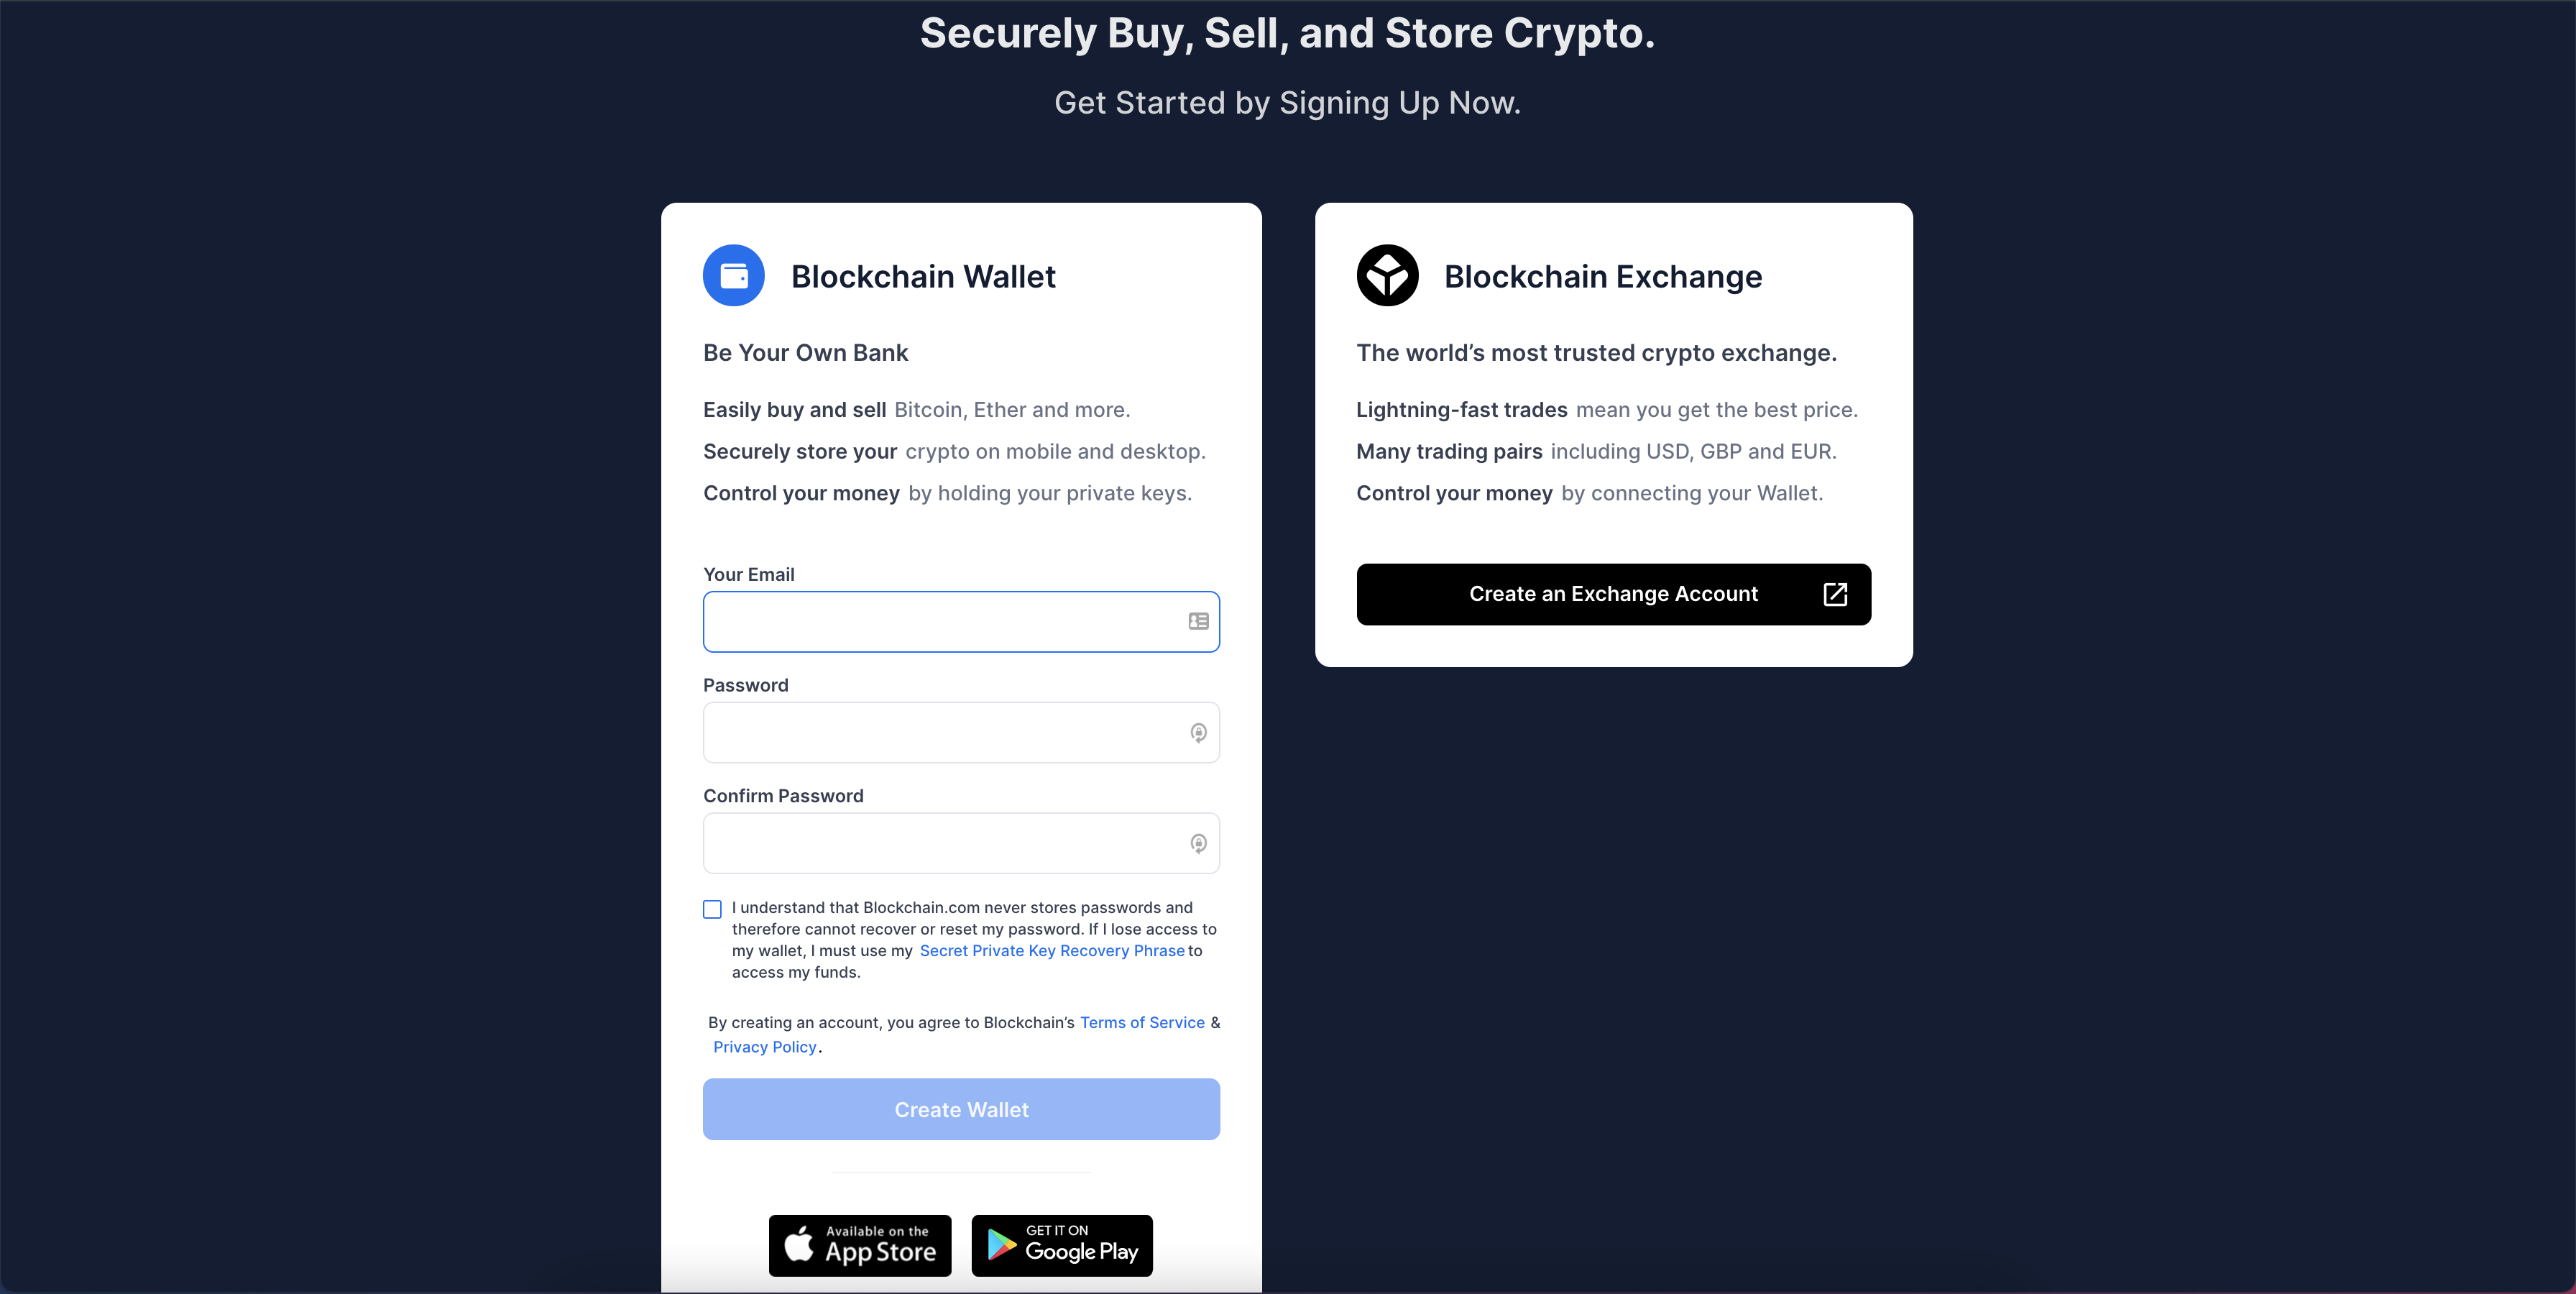2576x1294 pixels.
Task: Click the confirm password visibility icon
Action: (x=1197, y=843)
